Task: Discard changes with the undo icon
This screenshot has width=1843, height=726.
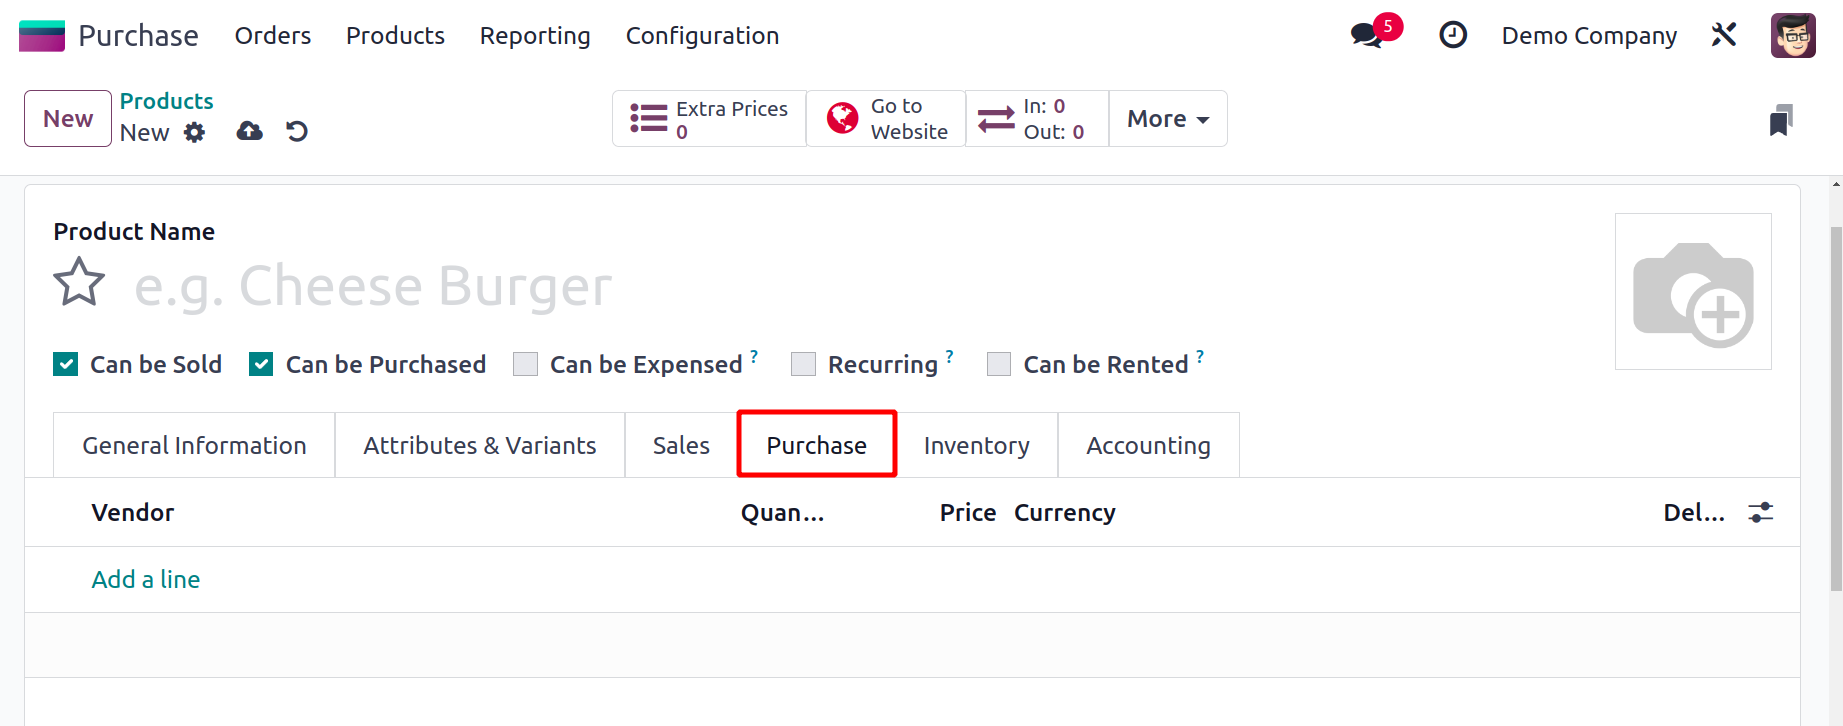Action: pyautogui.click(x=297, y=131)
